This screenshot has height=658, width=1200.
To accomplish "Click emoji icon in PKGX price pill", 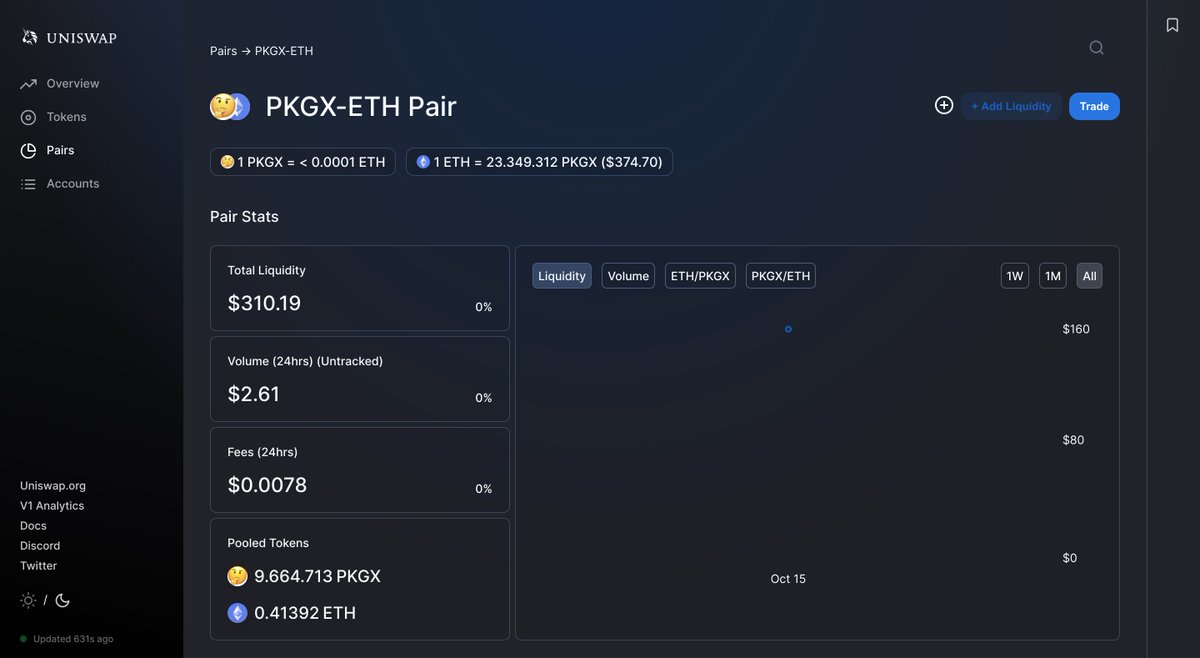I will 227,162.
